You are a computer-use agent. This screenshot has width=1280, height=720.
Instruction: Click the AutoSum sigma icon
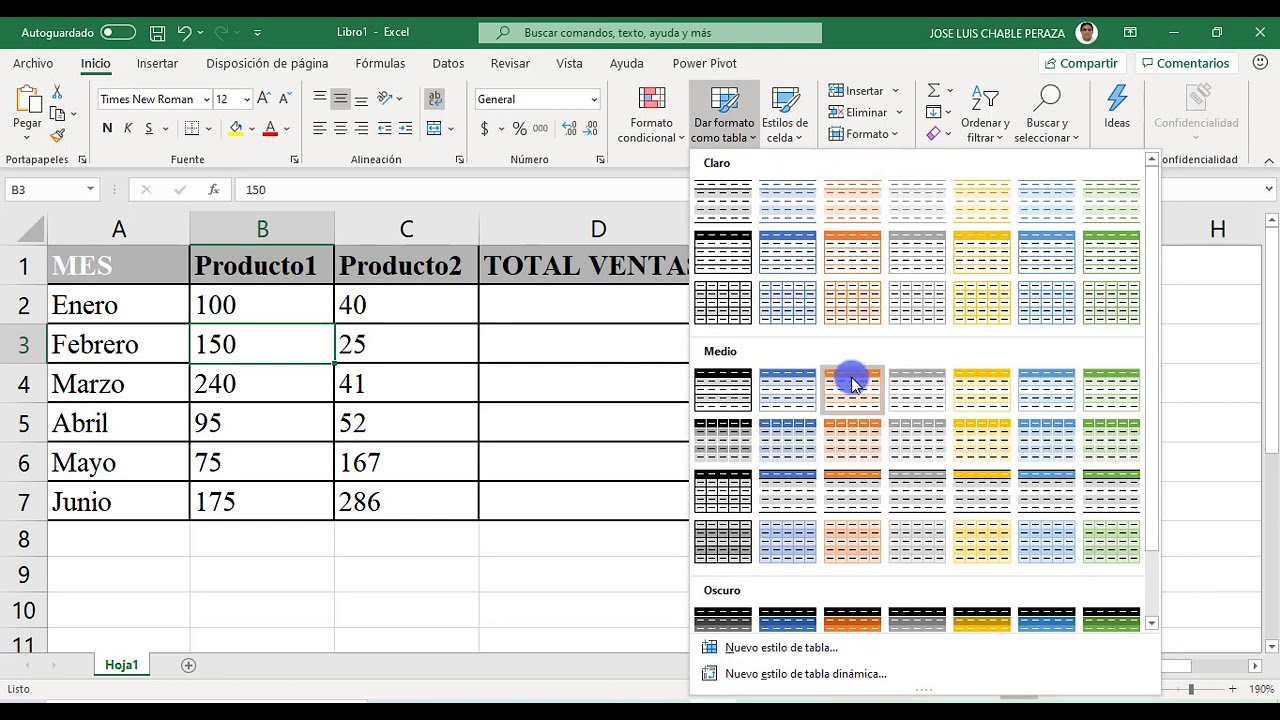click(x=933, y=91)
